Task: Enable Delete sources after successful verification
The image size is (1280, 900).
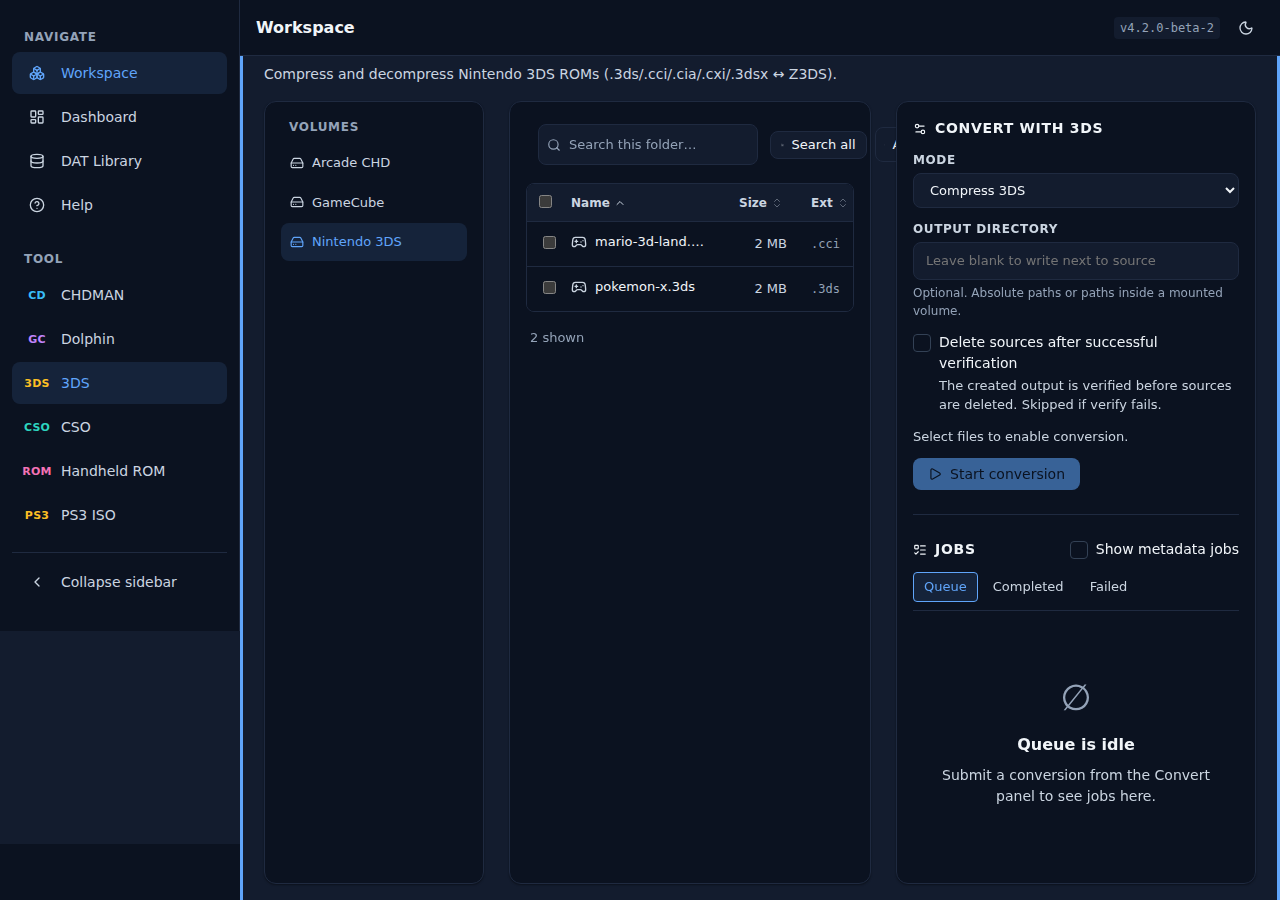Action: click(922, 343)
